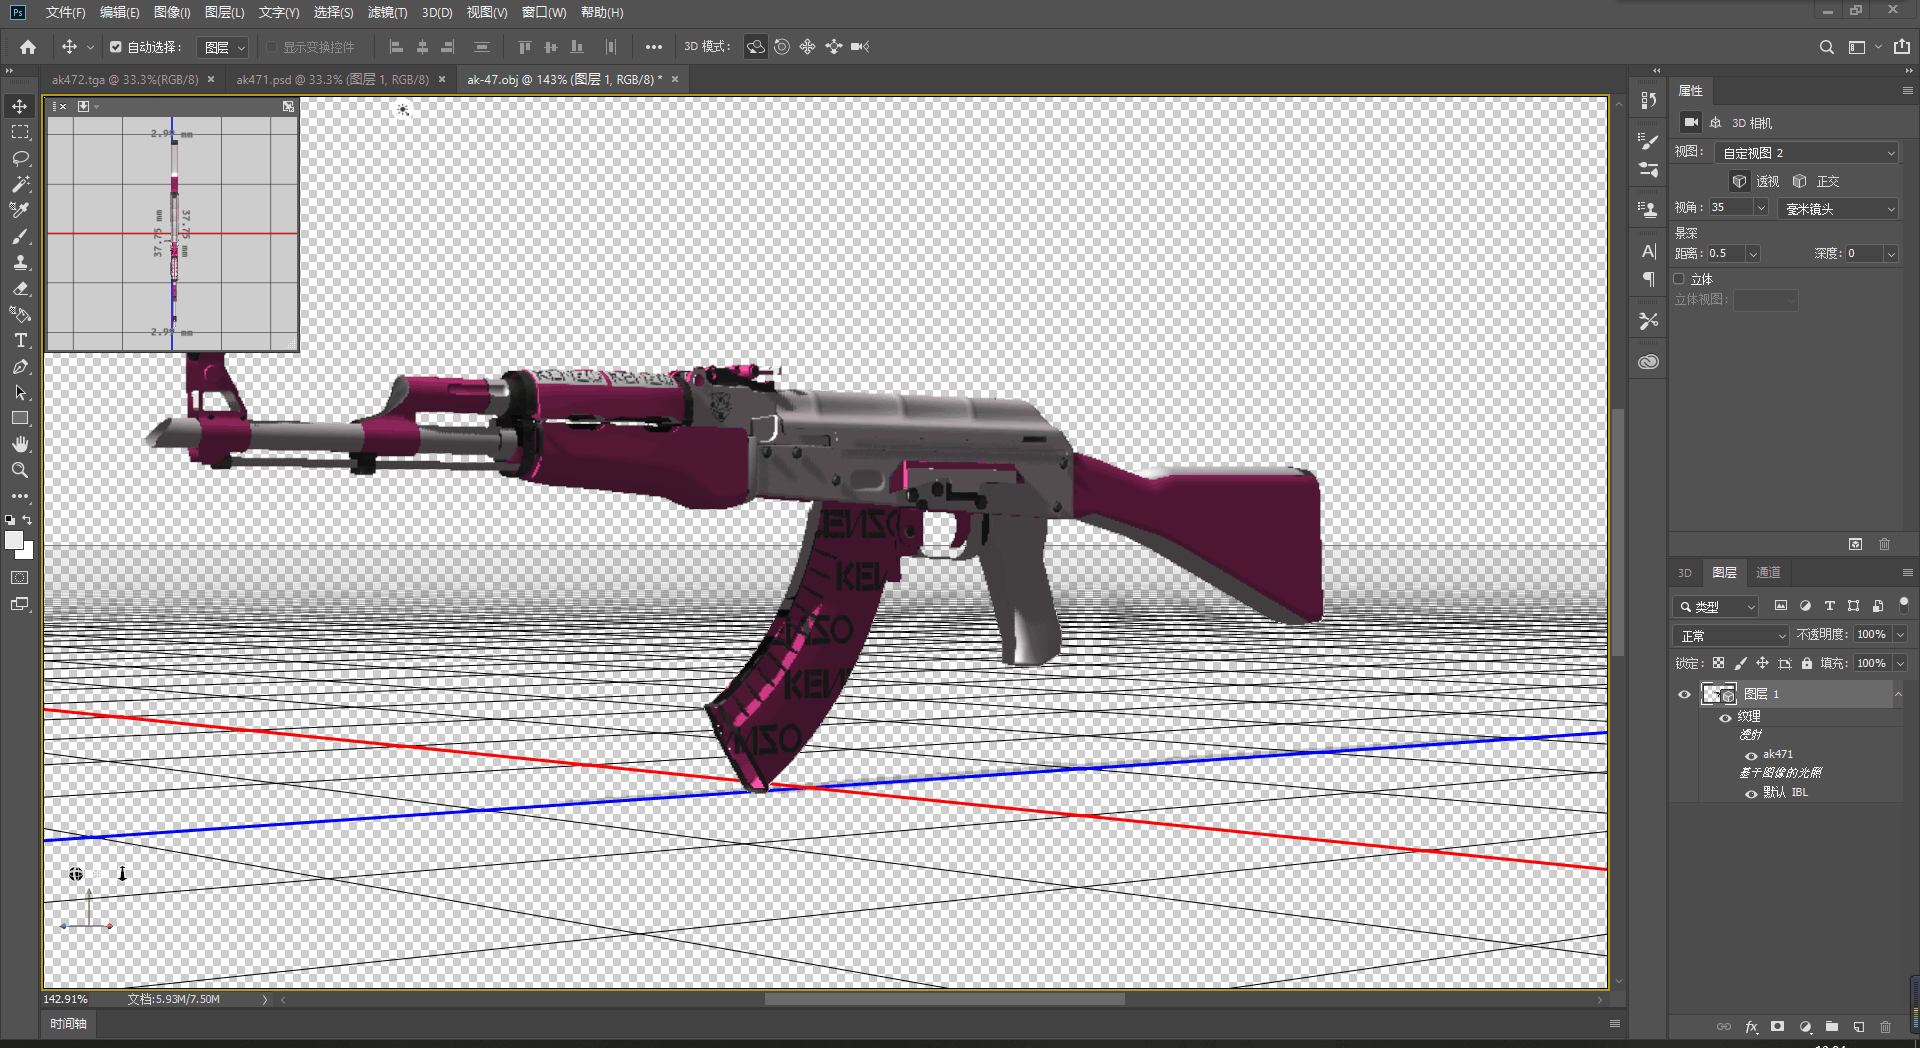
Task: Open the search magnifier in options bar
Action: (1826, 47)
